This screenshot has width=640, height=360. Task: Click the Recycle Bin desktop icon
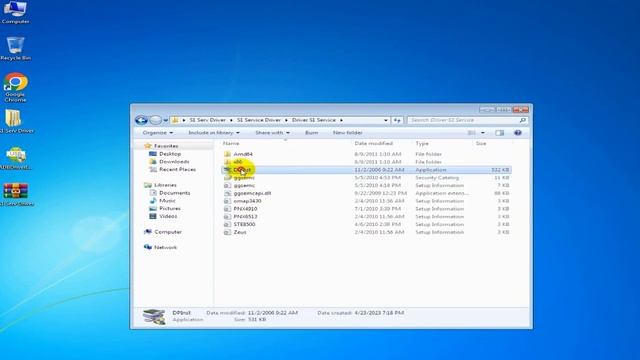(16, 49)
